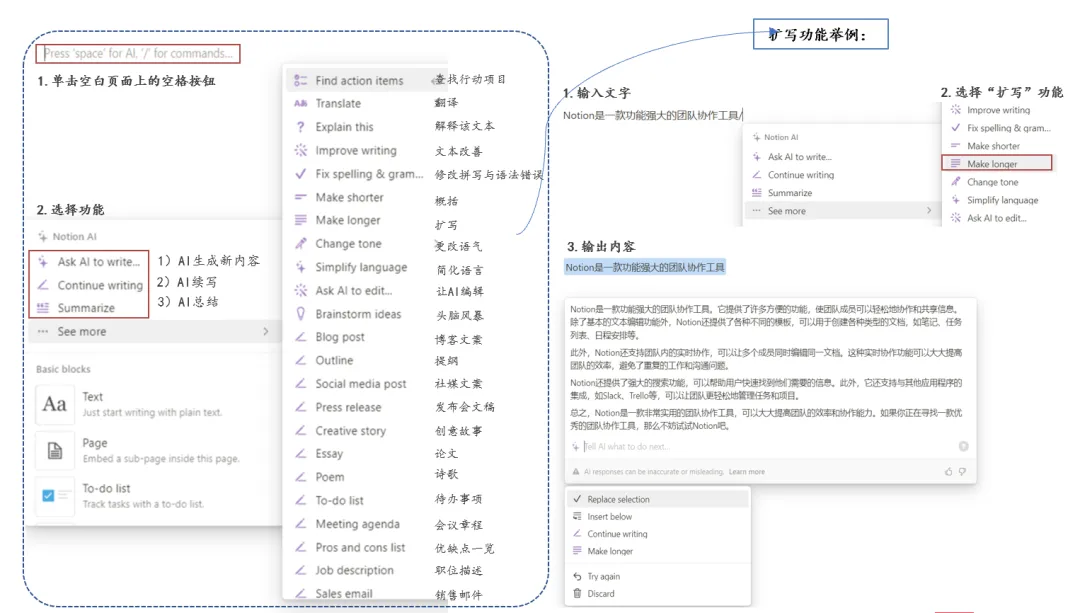Click the Make shorter lines icon in long menu

[x=300, y=197]
